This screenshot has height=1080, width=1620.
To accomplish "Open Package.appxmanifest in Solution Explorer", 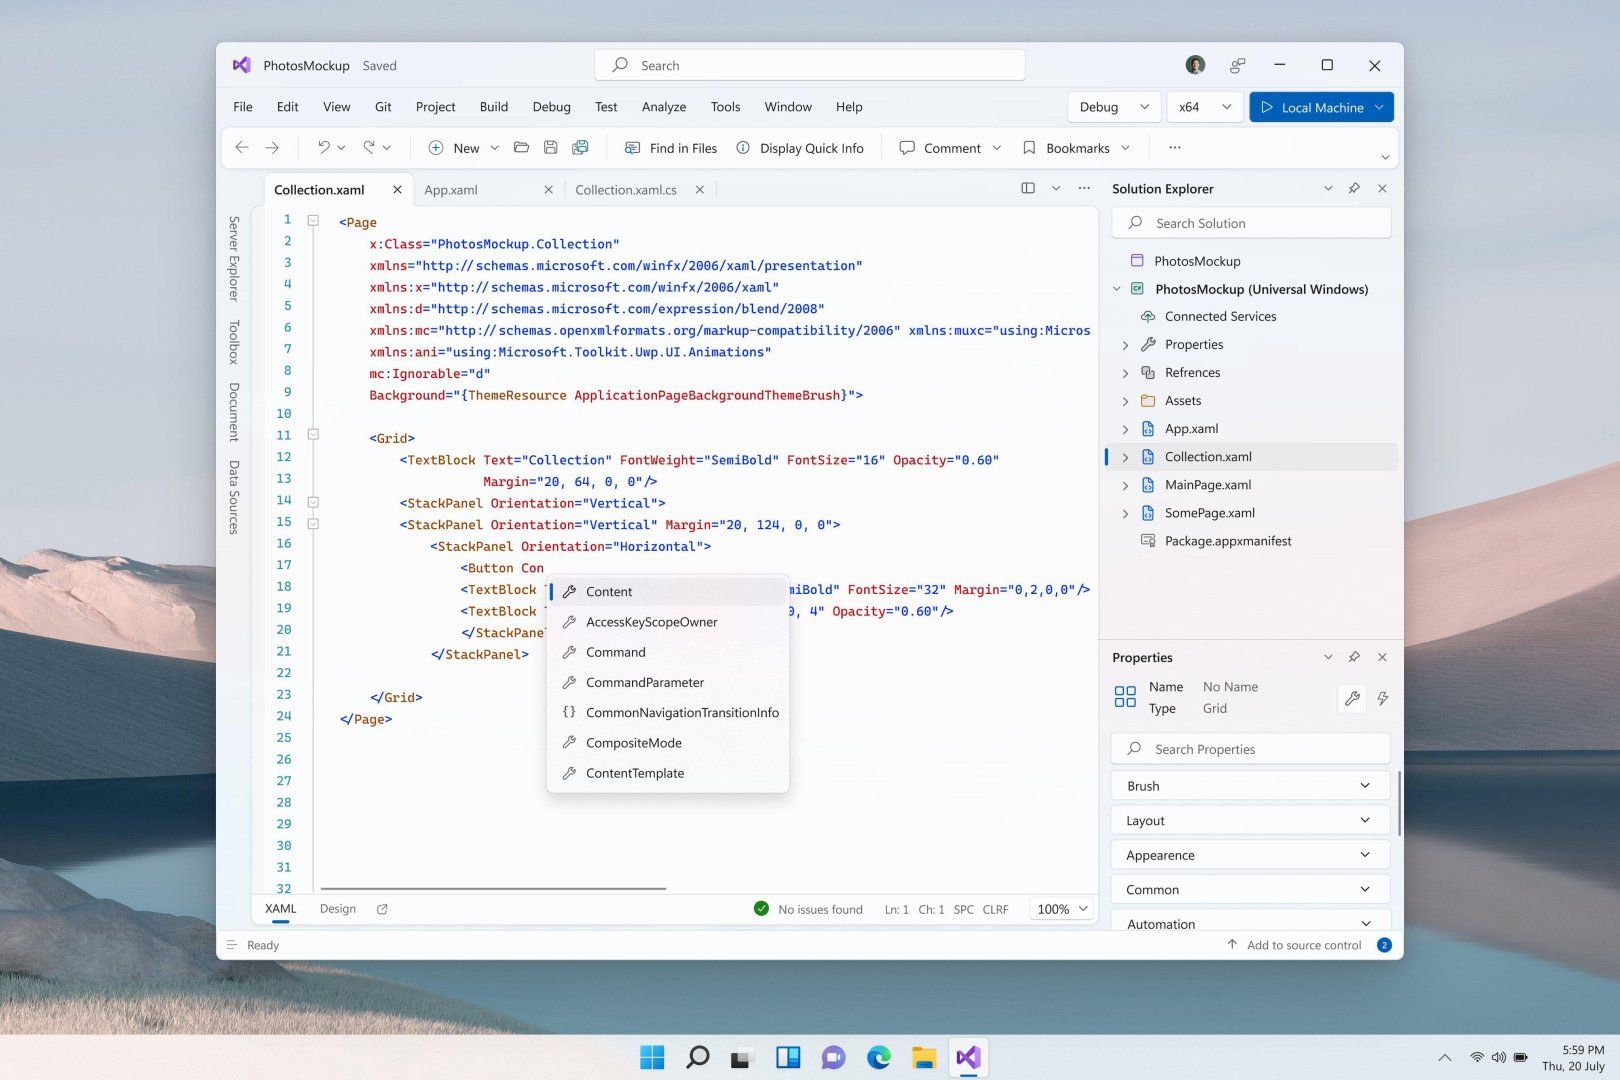I will tap(1228, 541).
